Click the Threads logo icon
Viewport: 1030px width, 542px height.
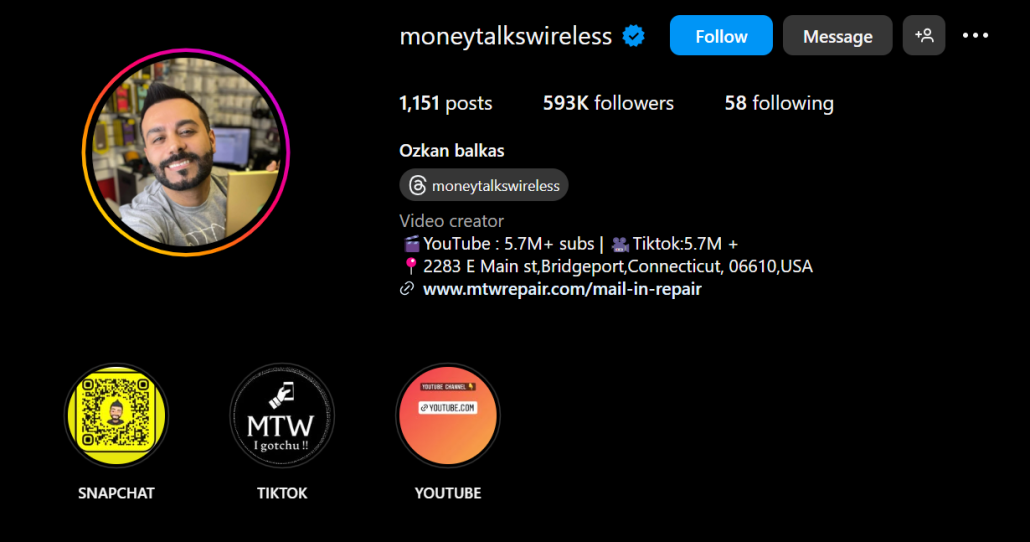418,185
